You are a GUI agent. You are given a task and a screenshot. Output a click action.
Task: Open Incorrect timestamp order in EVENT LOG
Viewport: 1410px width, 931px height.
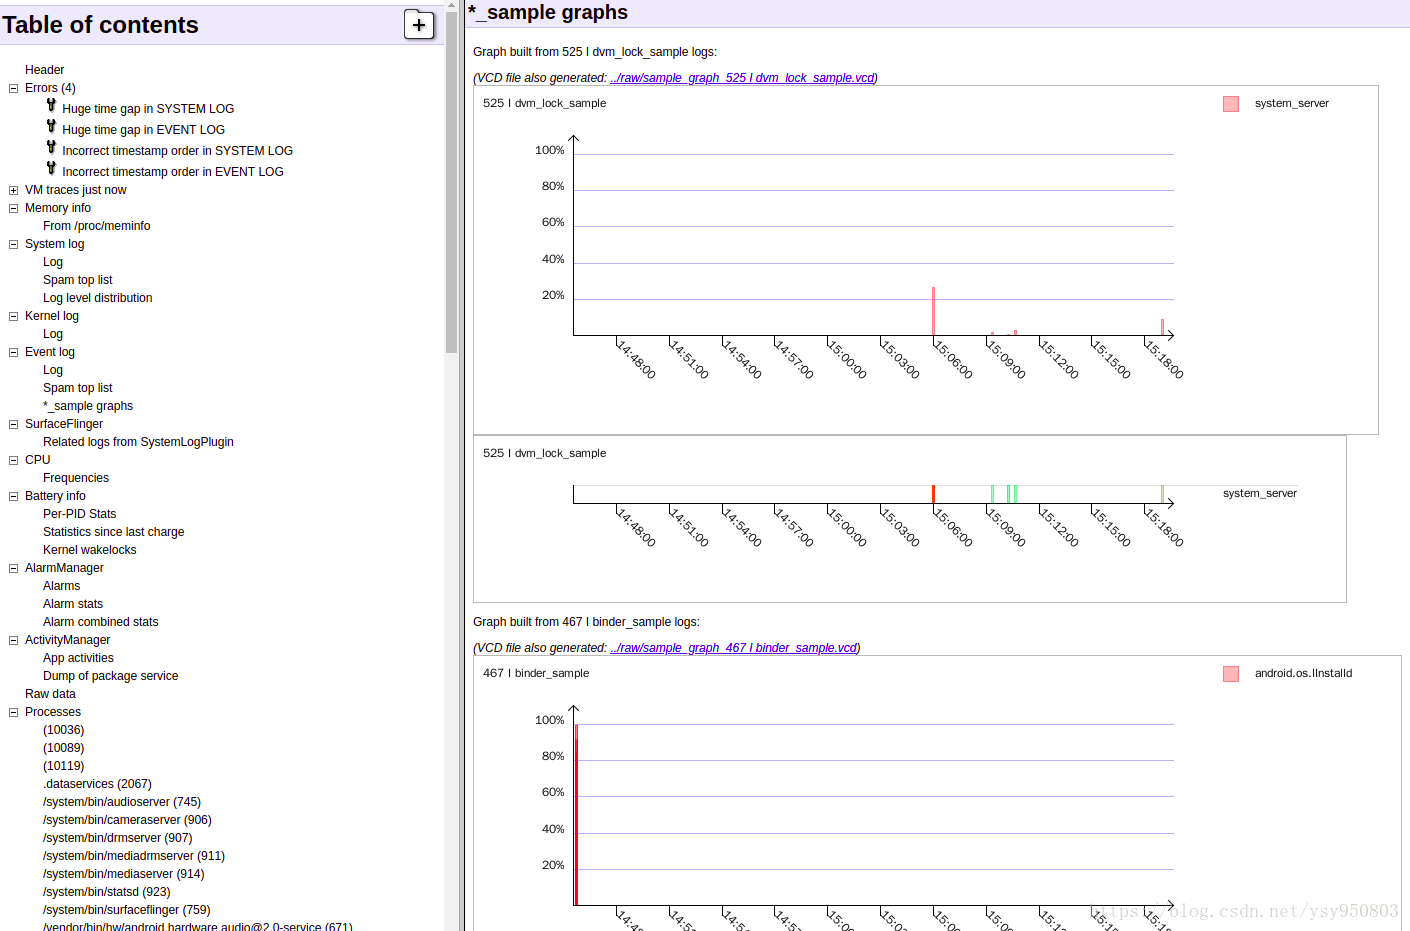click(x=173, y=172)
